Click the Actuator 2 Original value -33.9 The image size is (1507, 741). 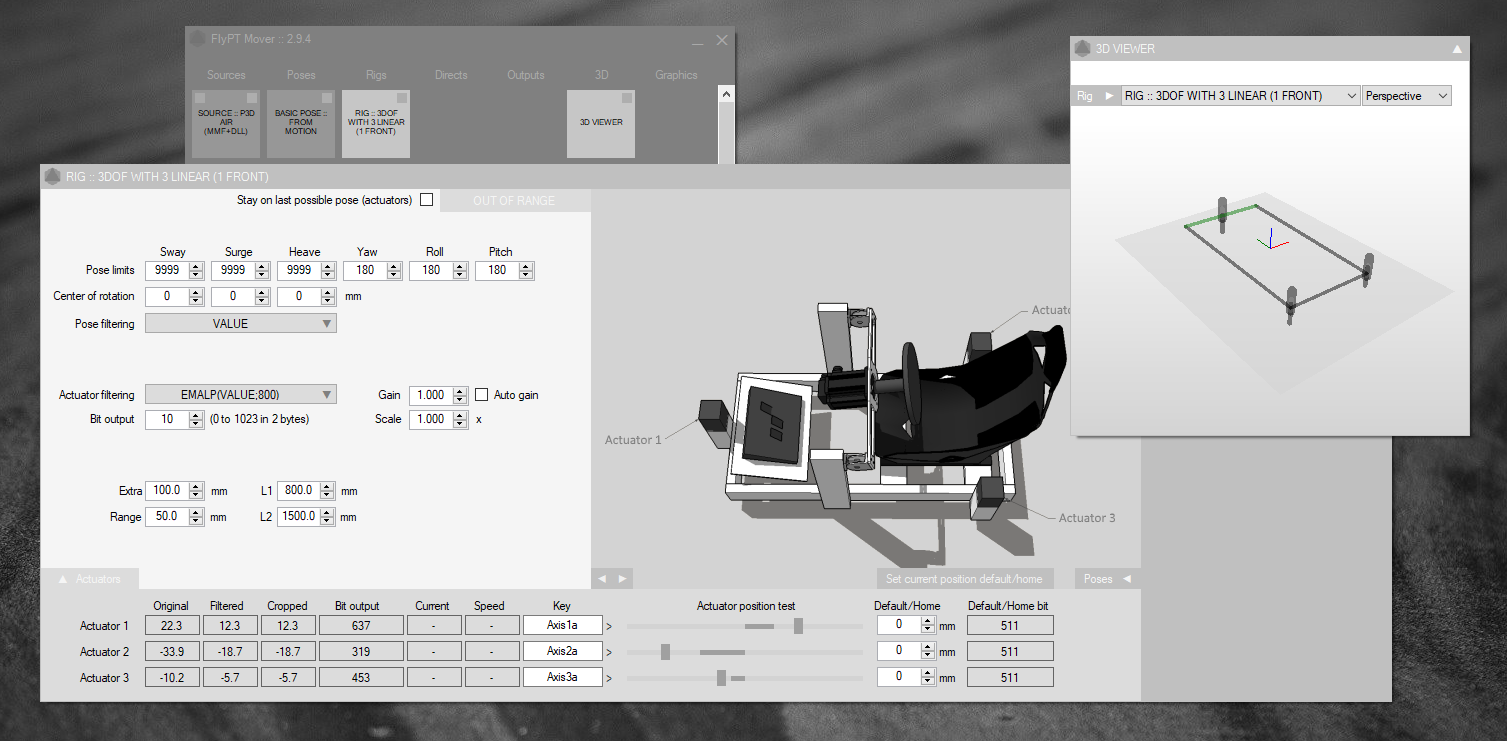pyautogui.click(x=171, y=652)
